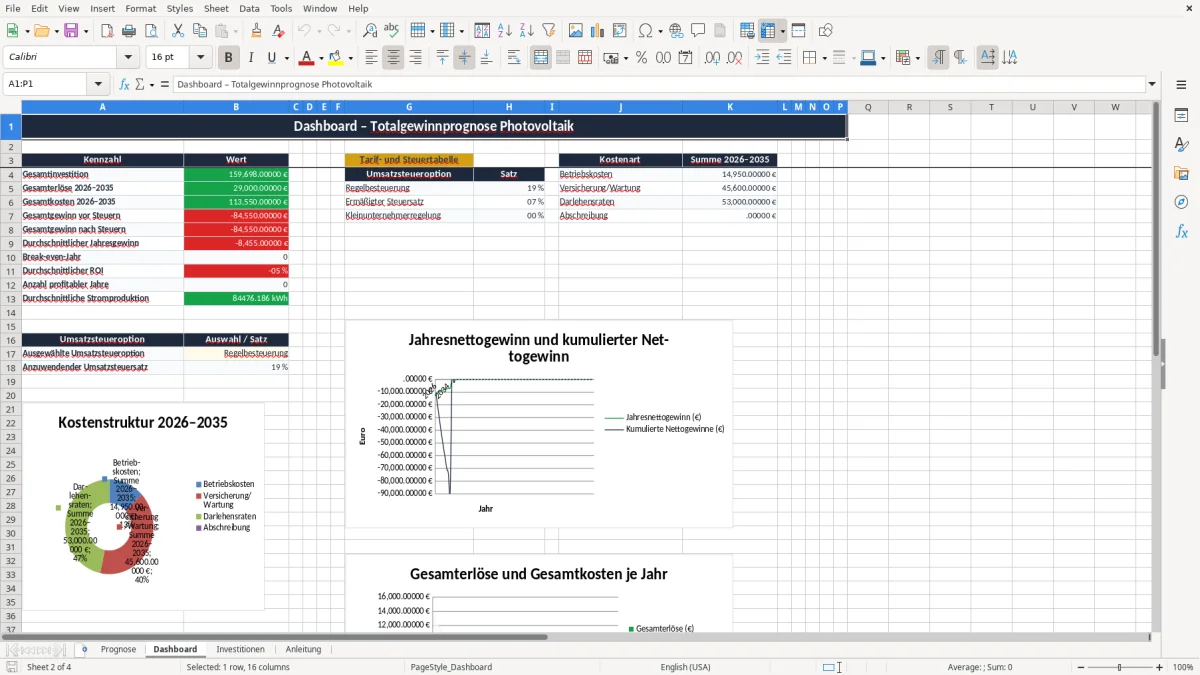Toggle Center Horizontally alignment

393,58
